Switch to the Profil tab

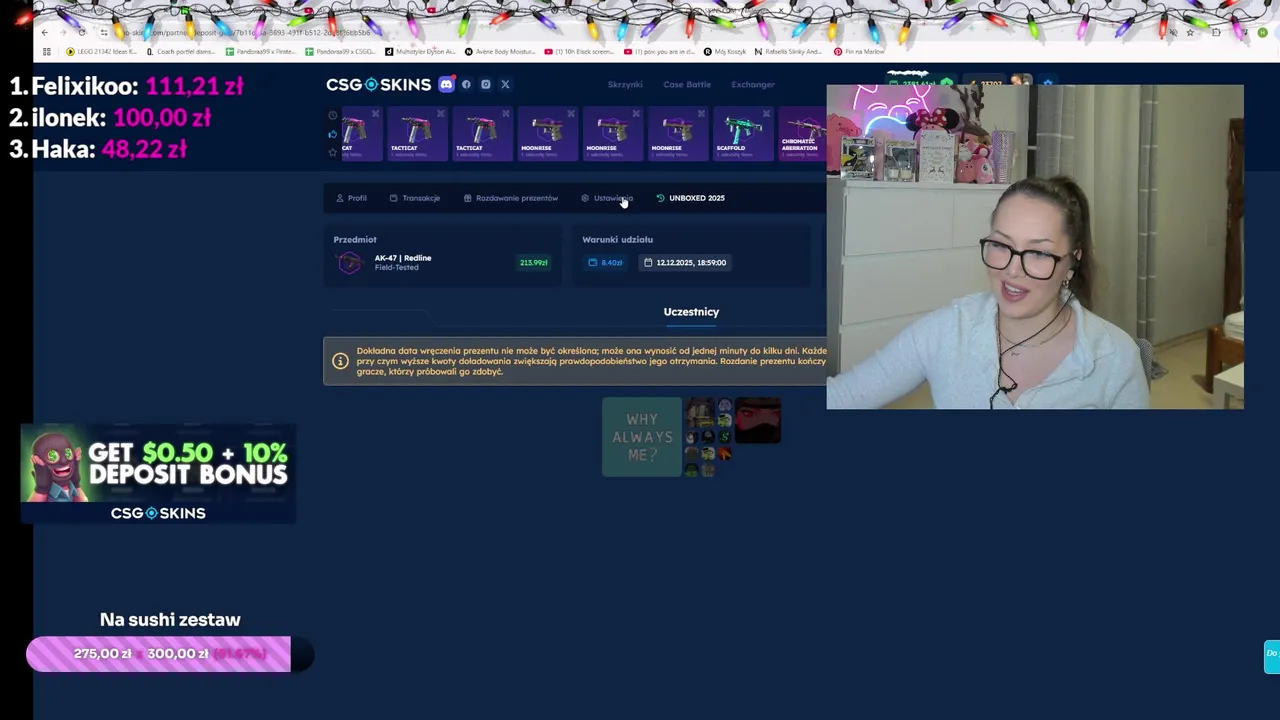pyautogui.click(x=351, y=198)
